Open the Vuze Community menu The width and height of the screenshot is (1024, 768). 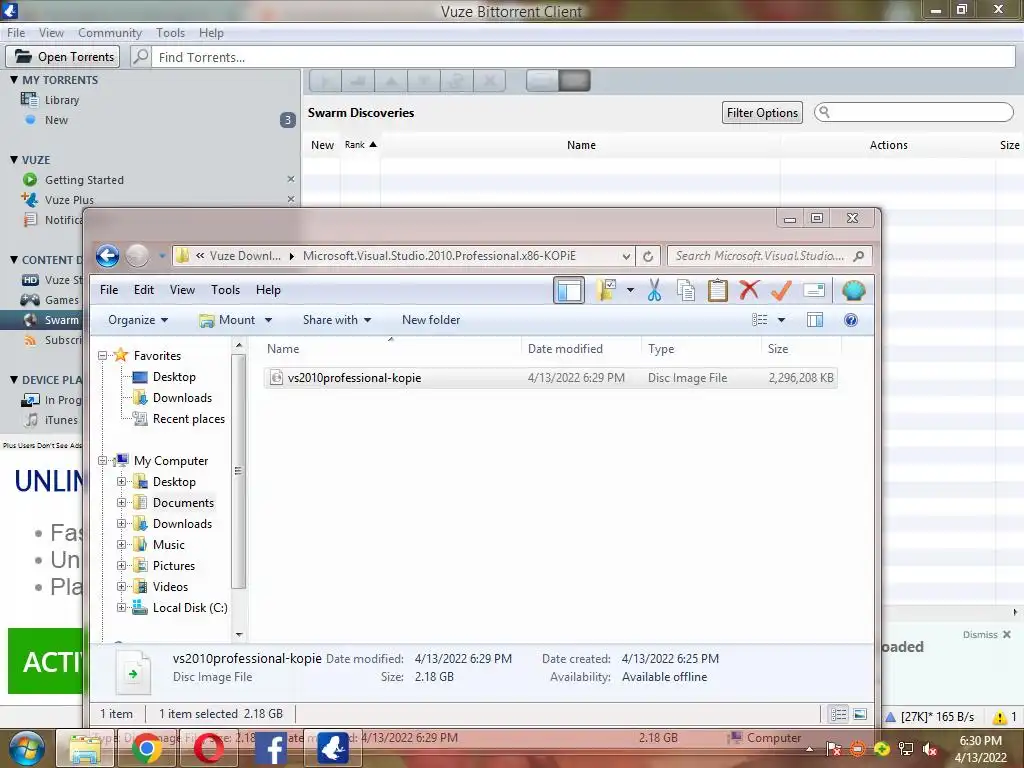point(110,33)
